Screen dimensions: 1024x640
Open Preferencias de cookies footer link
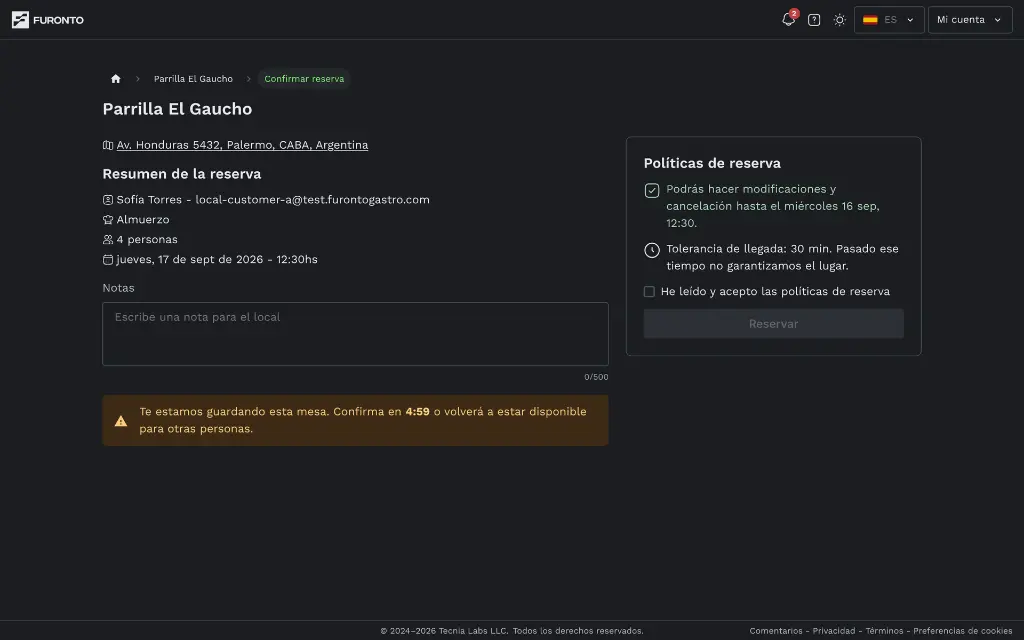click(x=963, y=631)
